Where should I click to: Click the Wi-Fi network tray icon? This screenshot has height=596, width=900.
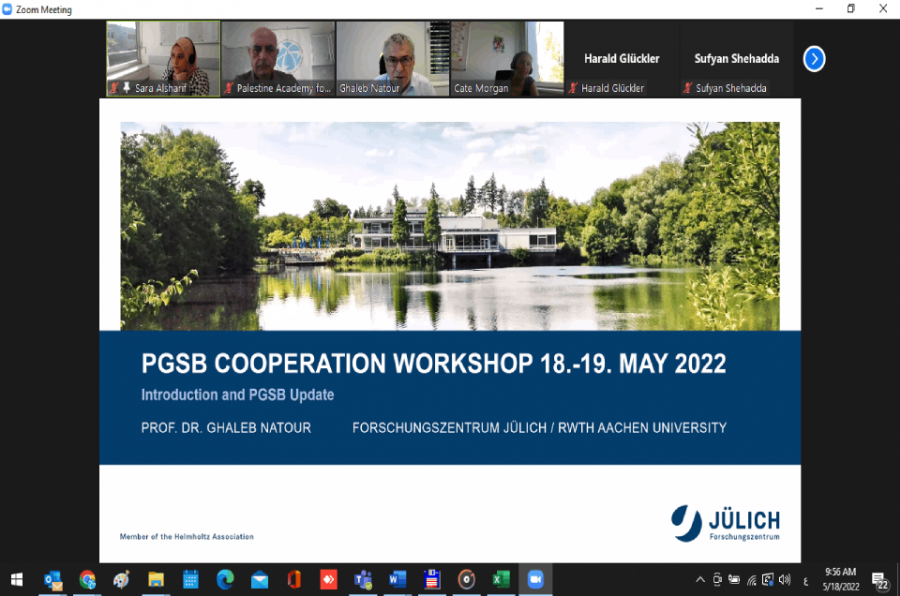point(751,580)
